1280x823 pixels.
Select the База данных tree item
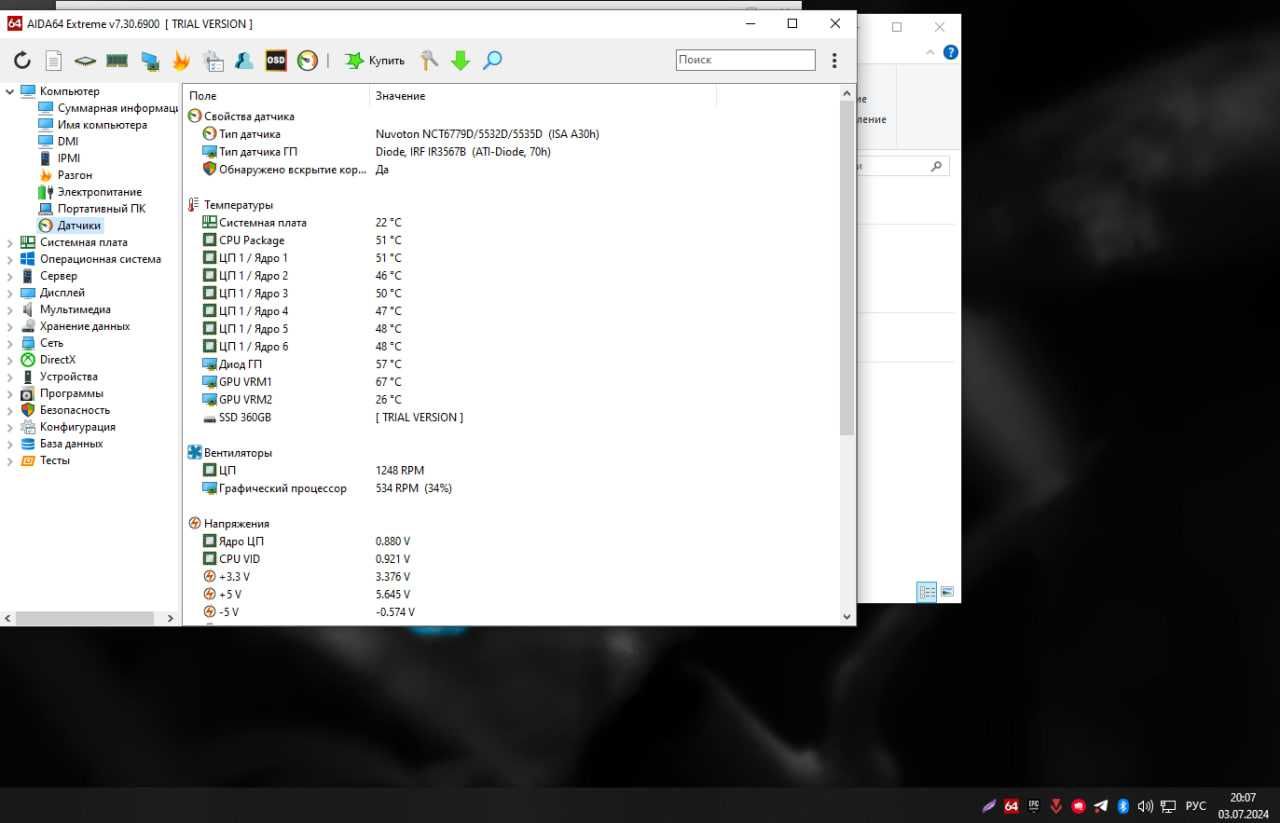coord(62,444)
